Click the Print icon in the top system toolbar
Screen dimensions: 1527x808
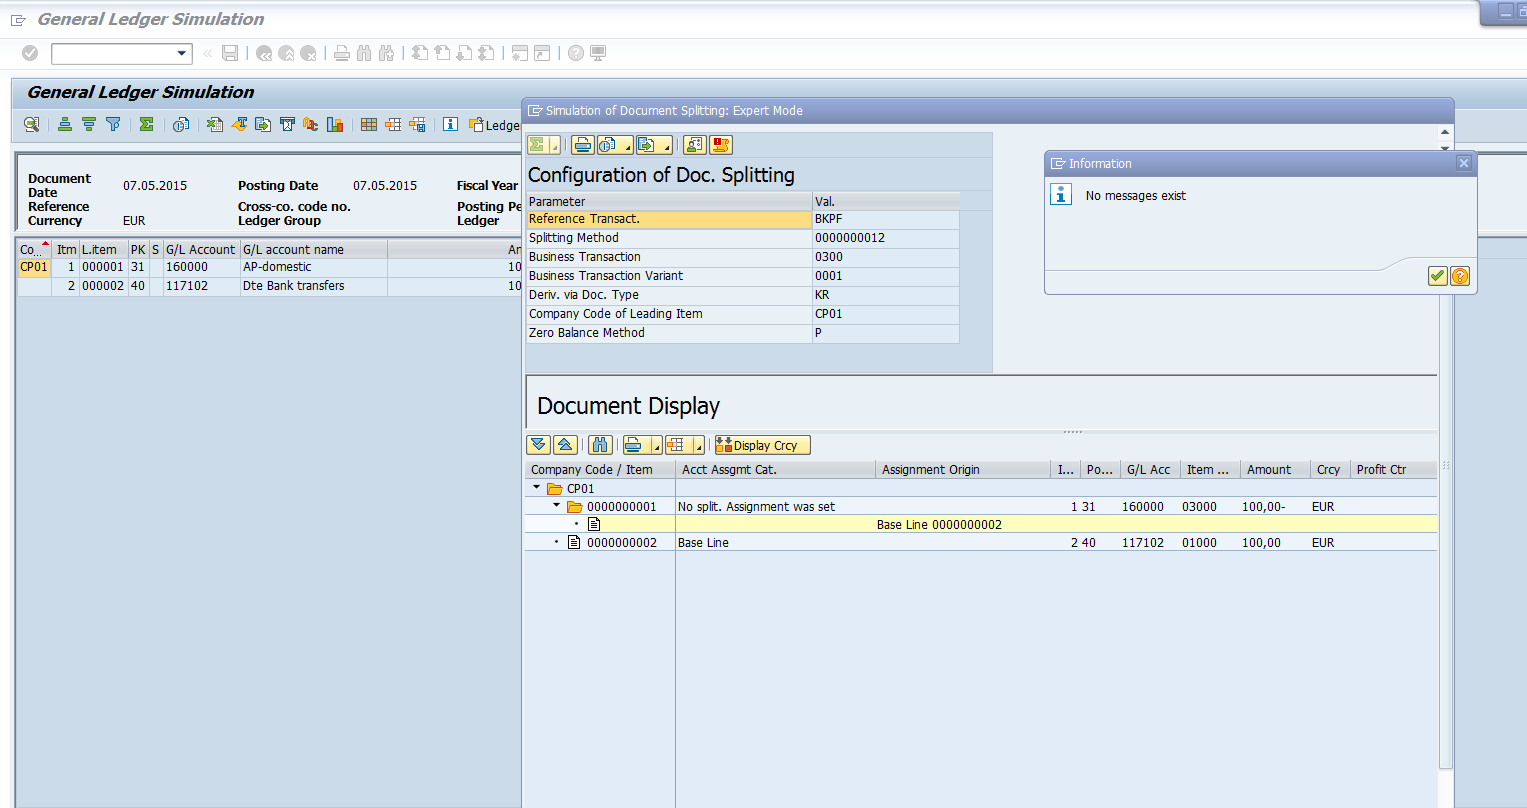pyautogui.click(x=341, y=53)
